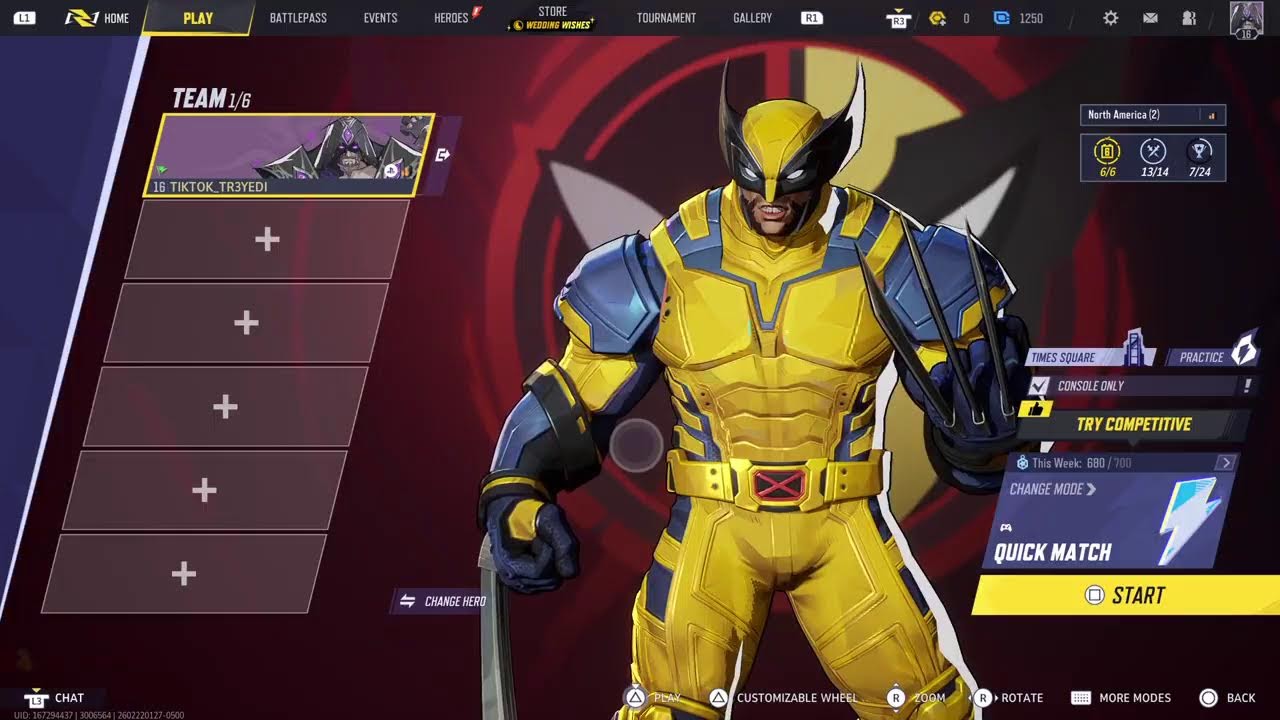Invite a player to team slot six

[x=183, y=573]
